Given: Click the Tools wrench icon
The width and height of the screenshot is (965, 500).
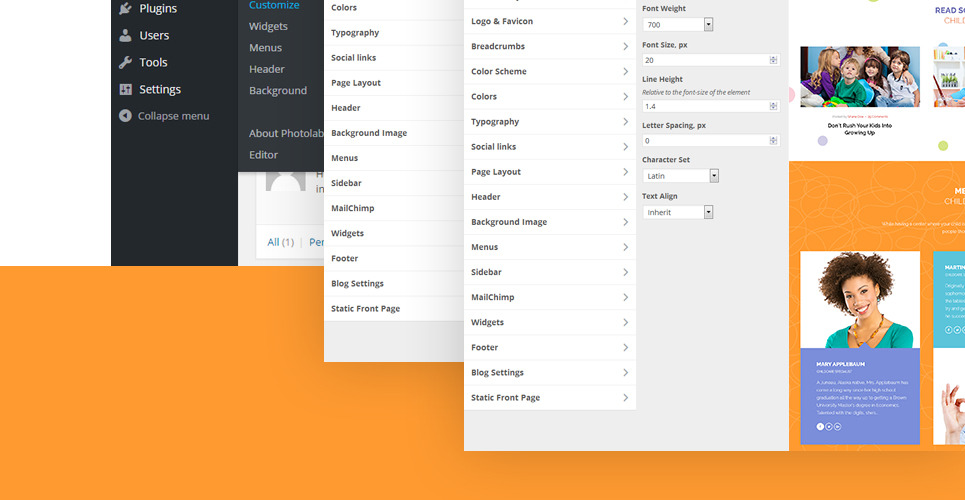Looking at the screenshot, I should tap(125, 62).
